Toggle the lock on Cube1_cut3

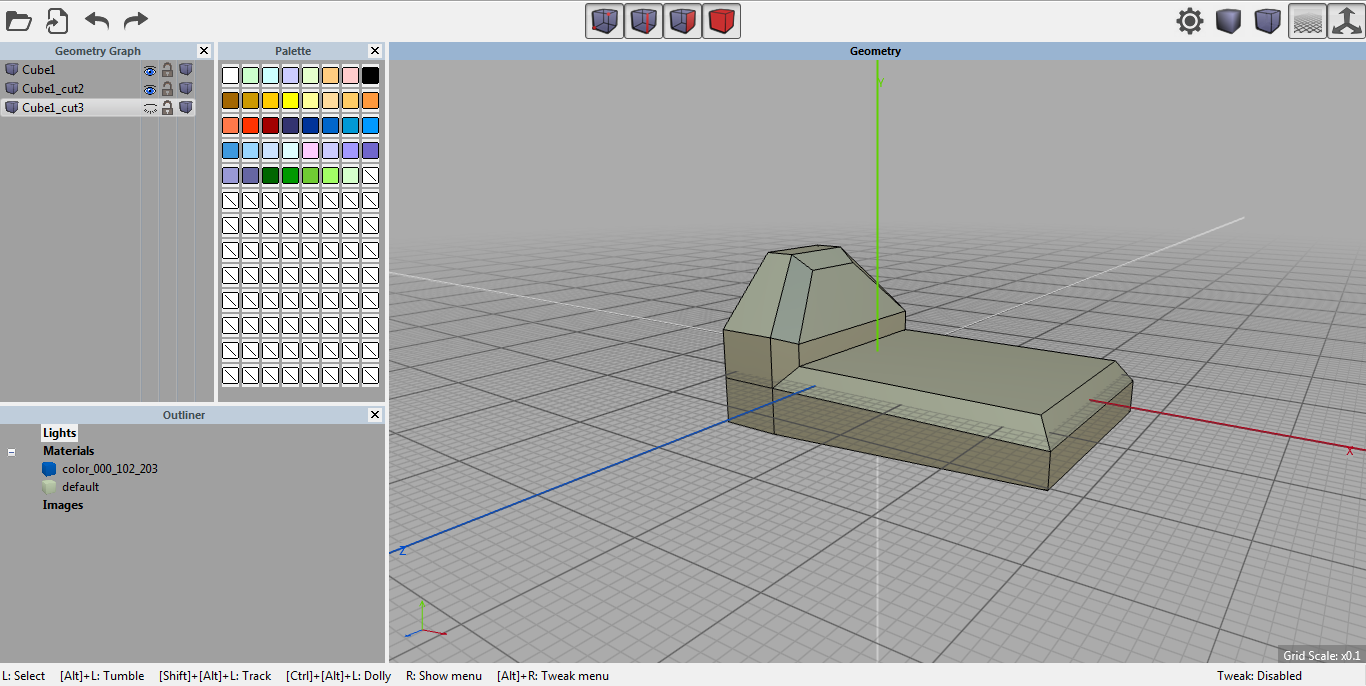[x=168, y=107]
